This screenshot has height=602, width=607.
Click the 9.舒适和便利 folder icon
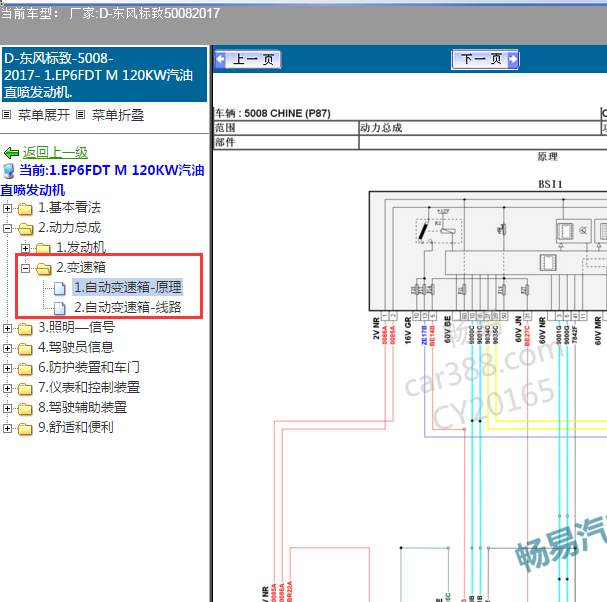[25, 429]
